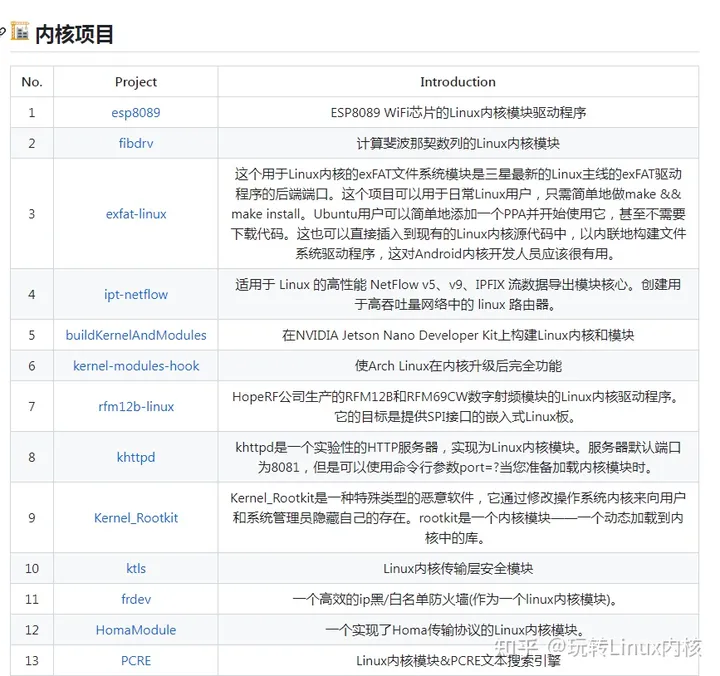Open the PCRE project link
This screenshot has width=720, height=676.
136,661
